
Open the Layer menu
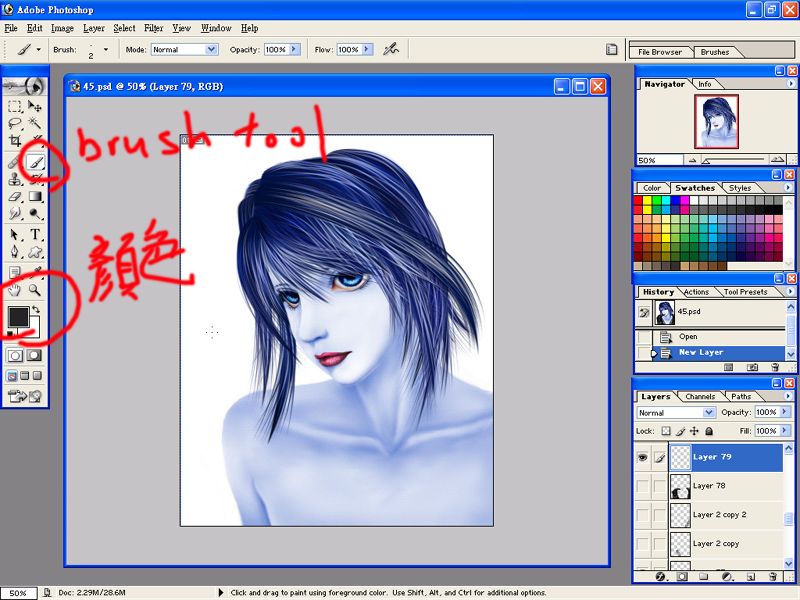pos(94,28)
